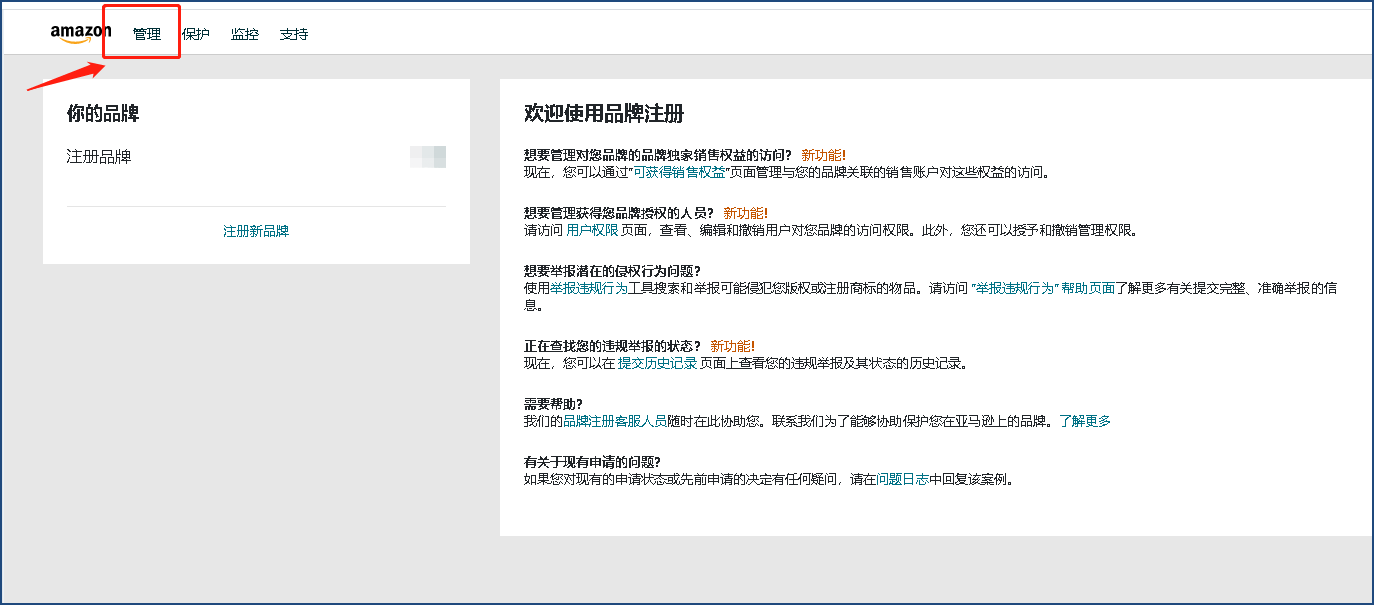Viewport: 1376px width, 606px height.
Task: Click 新功能 beside the sales rights heading
Action: [x=823, y=155]
